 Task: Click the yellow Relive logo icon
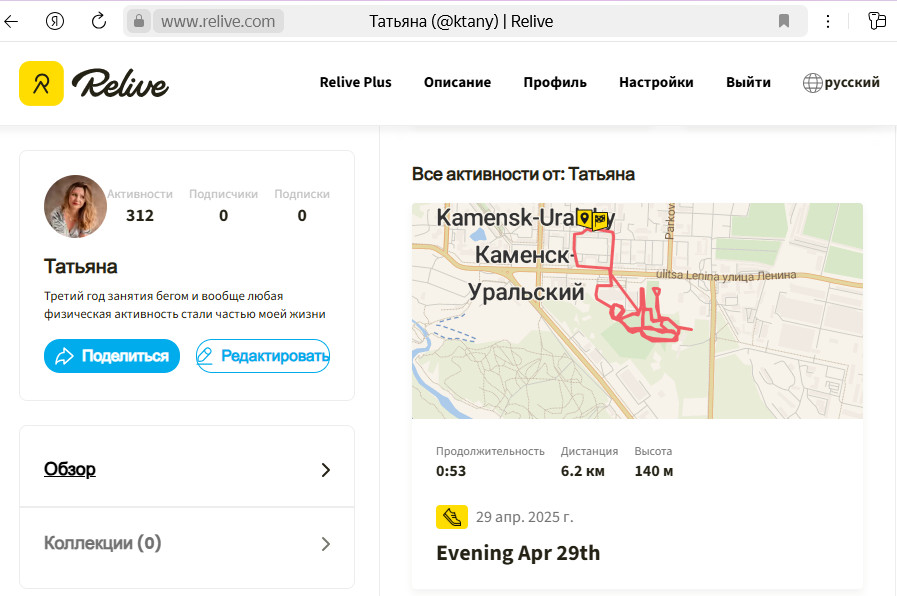pos(41,84)
